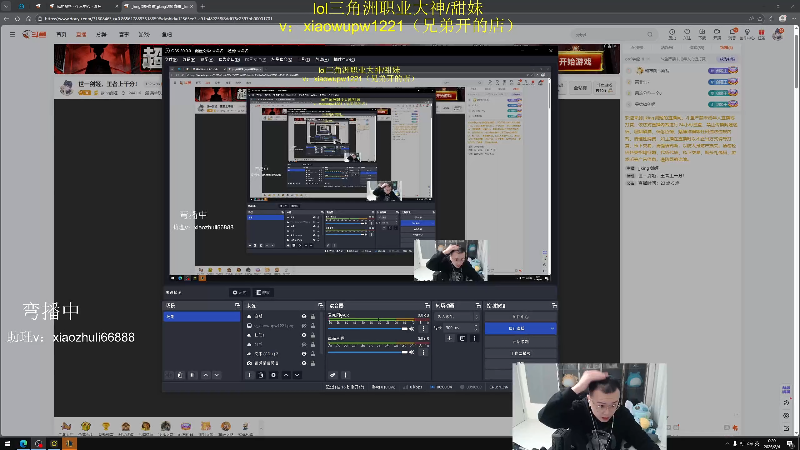Open transition properties dots menu
Viewport: 800px width, 450px height.
(x=474, y=338)
